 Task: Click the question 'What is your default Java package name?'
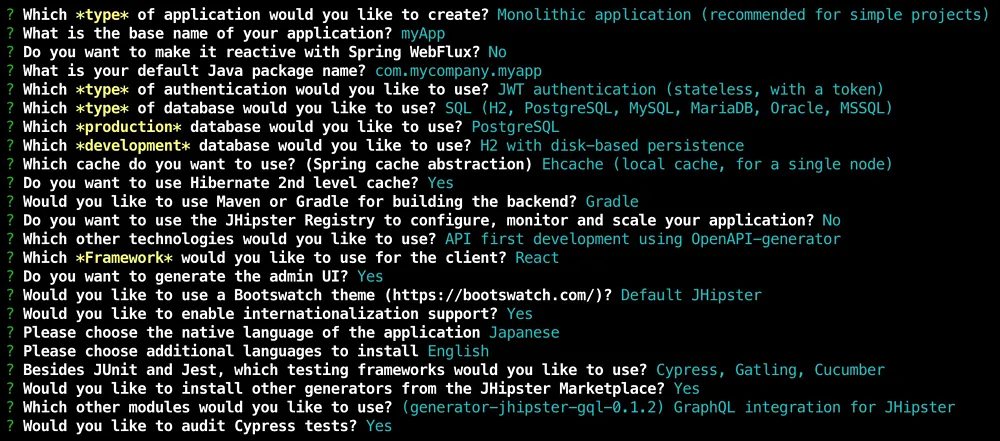pyautogui.click(x=196, y=71)
